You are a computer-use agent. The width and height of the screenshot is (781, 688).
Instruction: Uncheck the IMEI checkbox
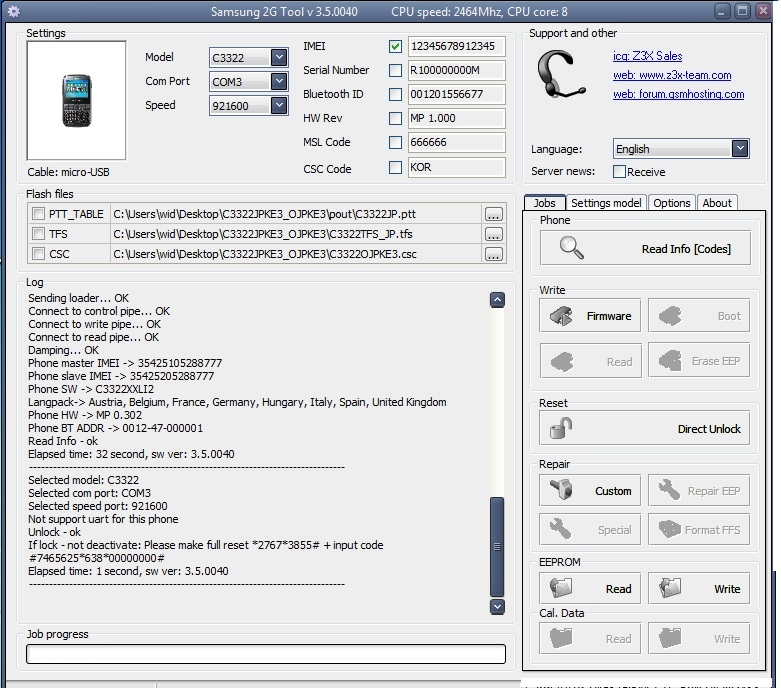(395, 46)
